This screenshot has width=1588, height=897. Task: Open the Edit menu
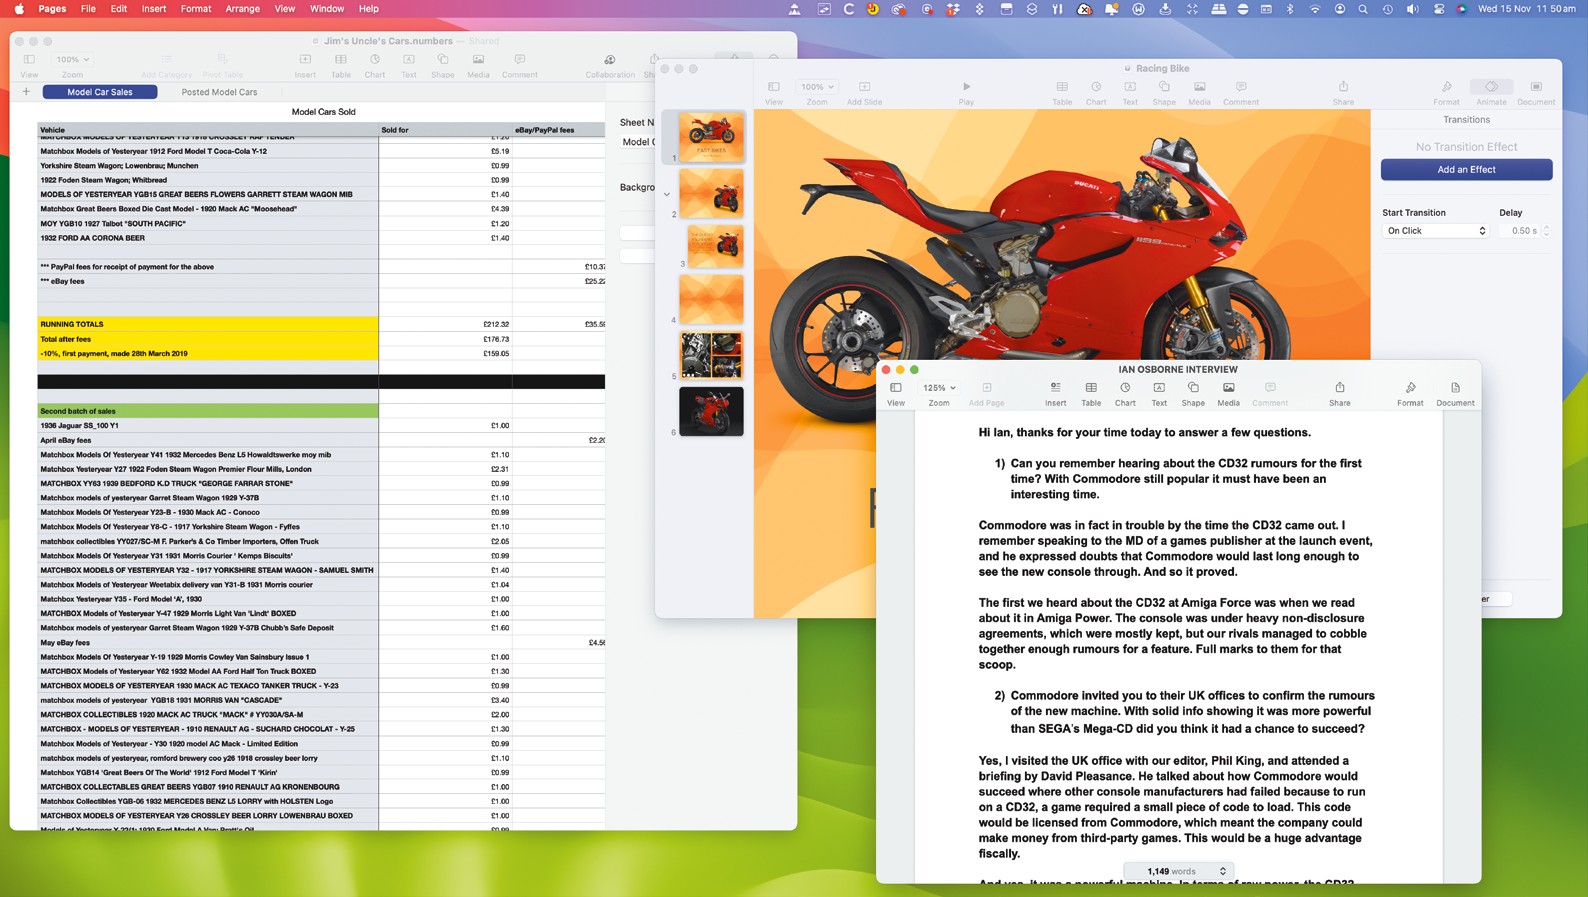pos(119,9)
